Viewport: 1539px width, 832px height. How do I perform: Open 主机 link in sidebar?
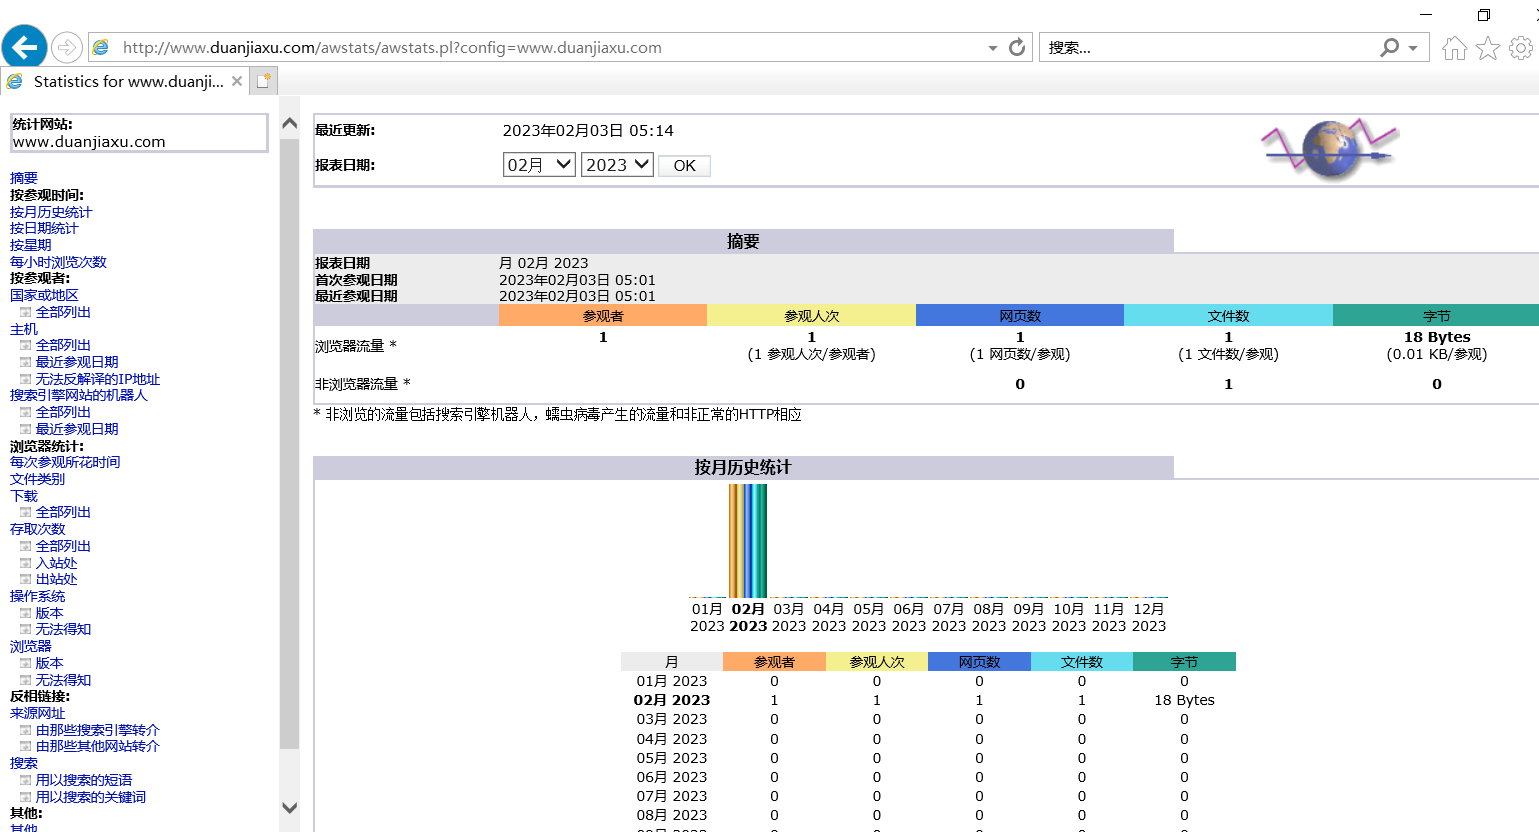coord(24,329)
